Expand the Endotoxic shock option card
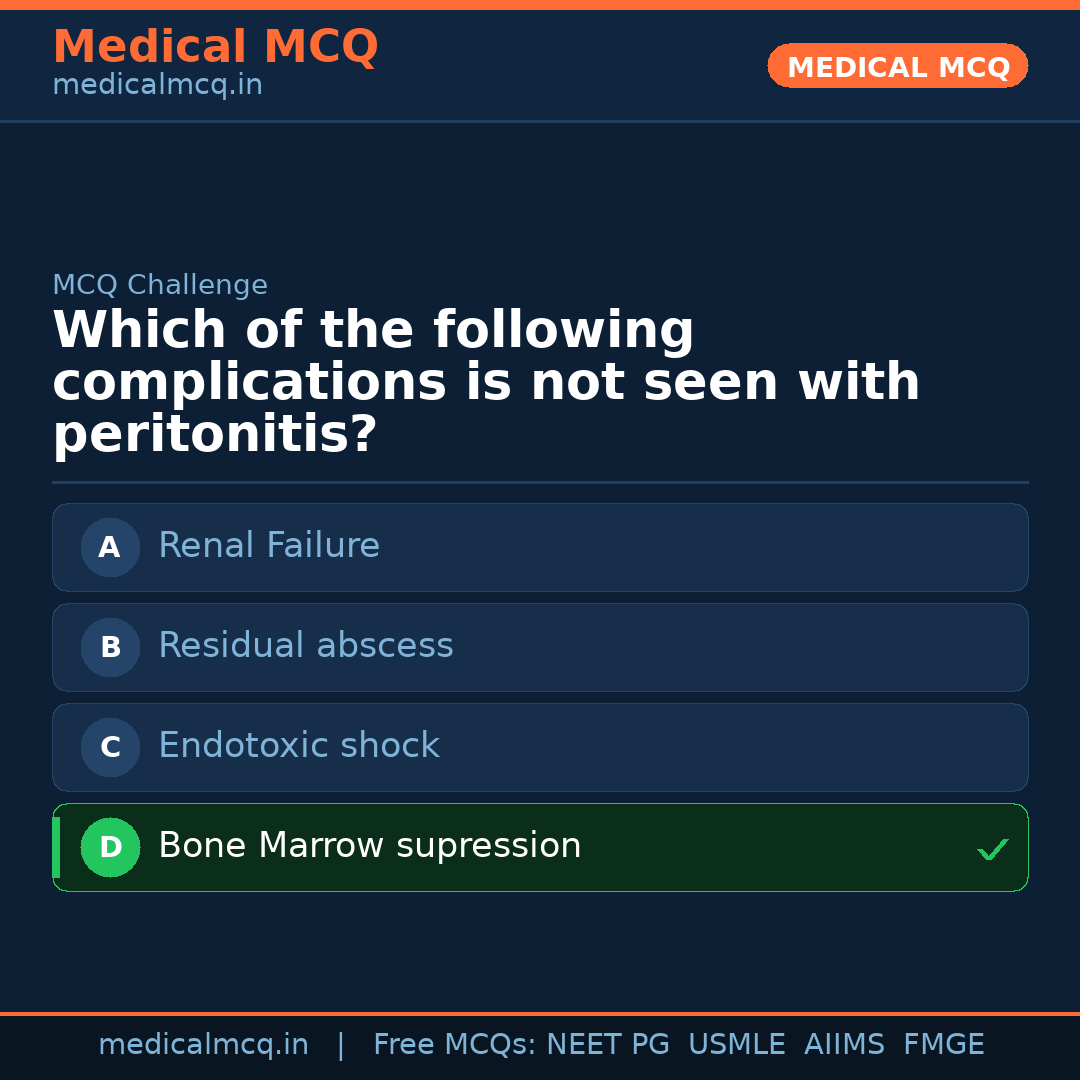This screenshot has height=1080, width=1080. pos(540,747)
